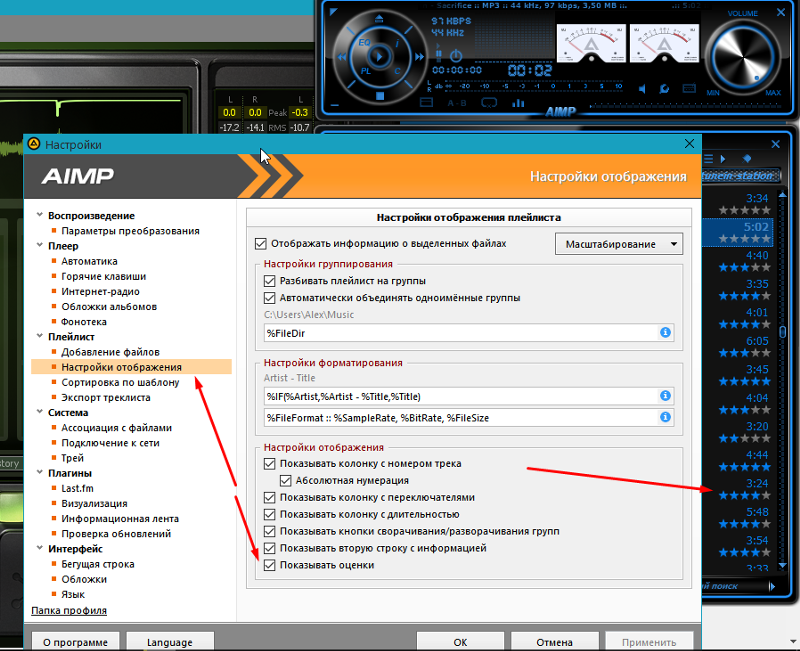Switch to compact mode window icon

426,103
